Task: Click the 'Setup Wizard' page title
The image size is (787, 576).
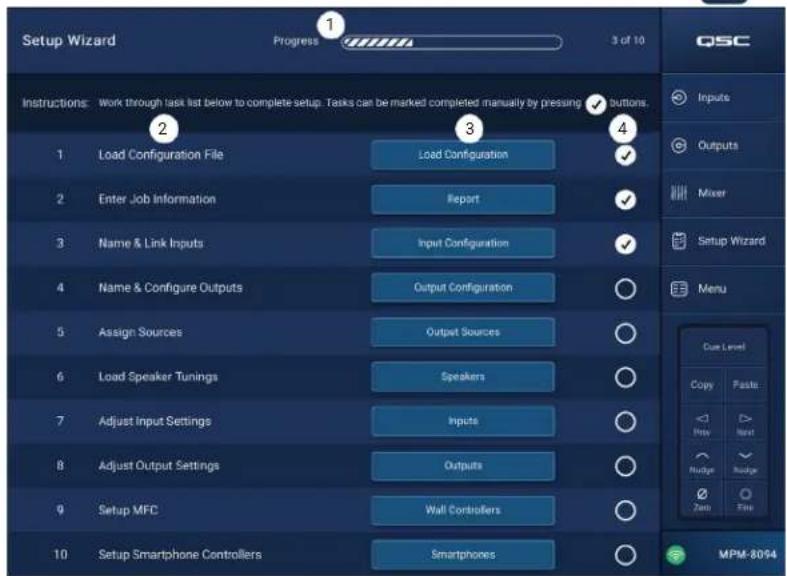Action: click(x=69, y=40)
